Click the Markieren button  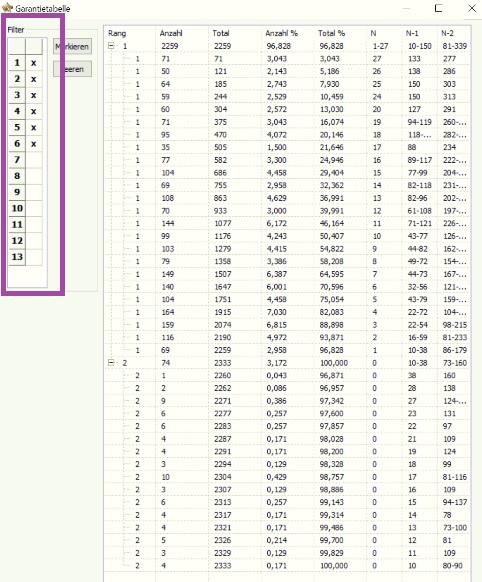coord(72,47)
